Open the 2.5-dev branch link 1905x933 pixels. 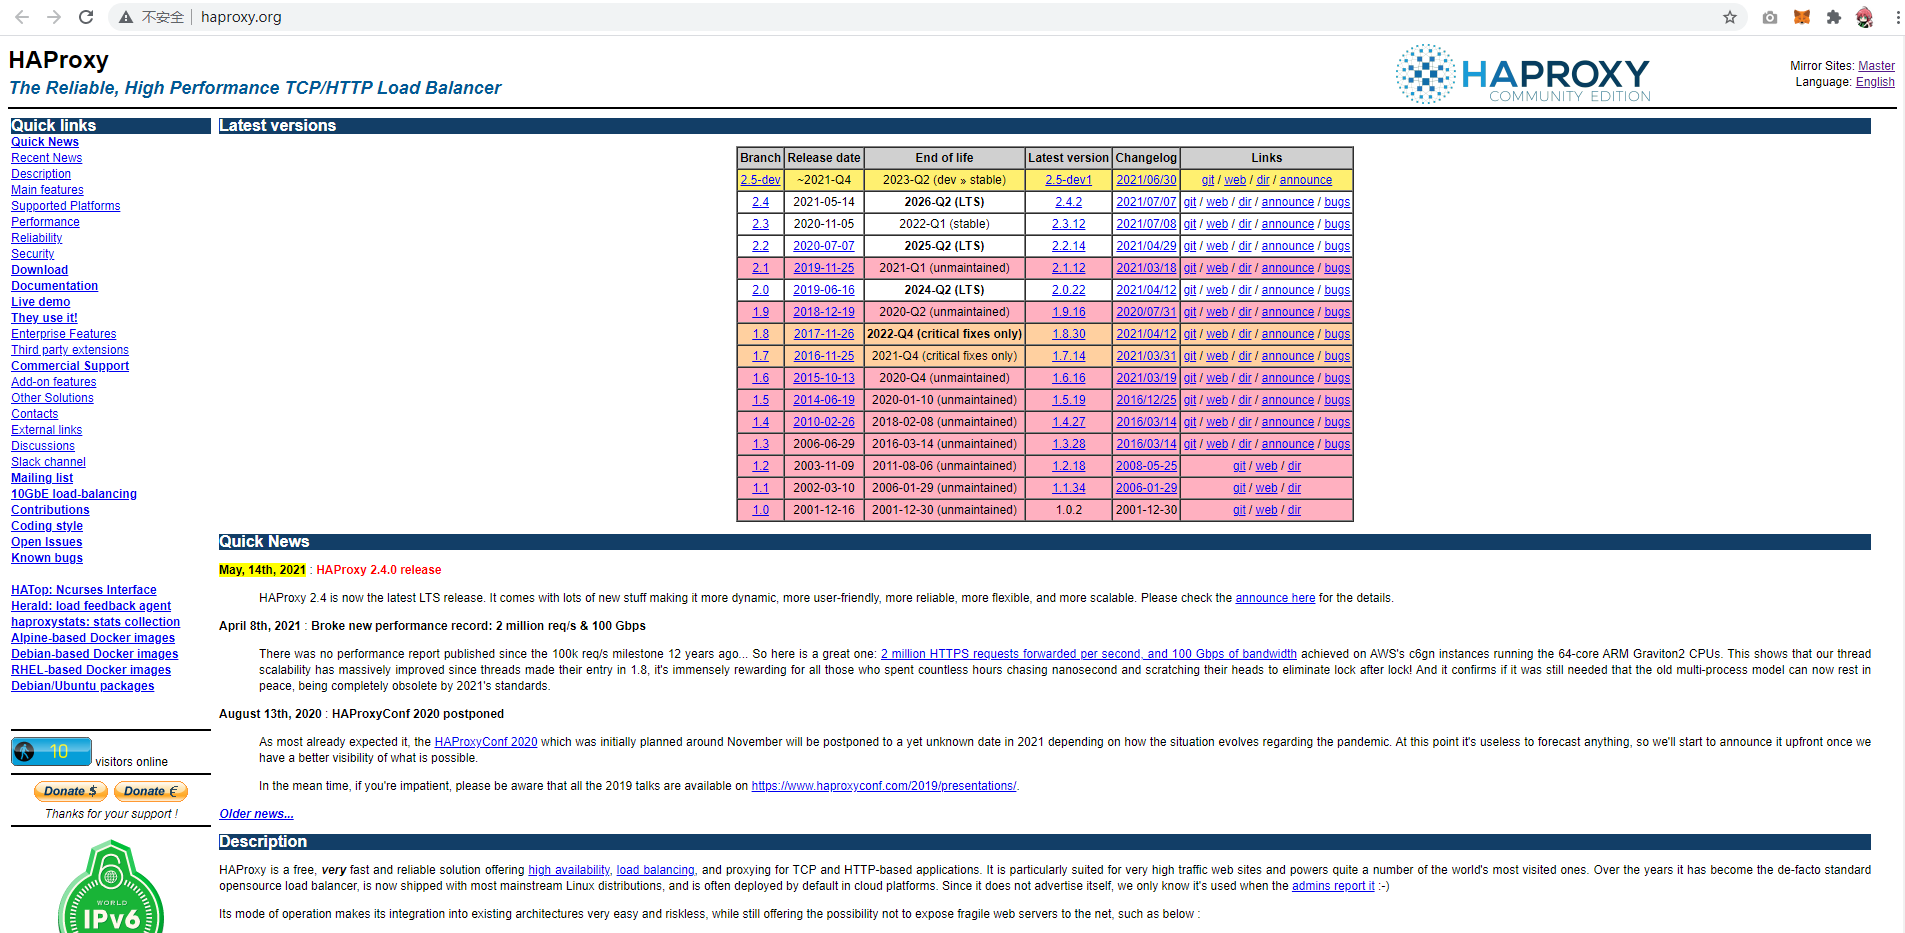760,180
